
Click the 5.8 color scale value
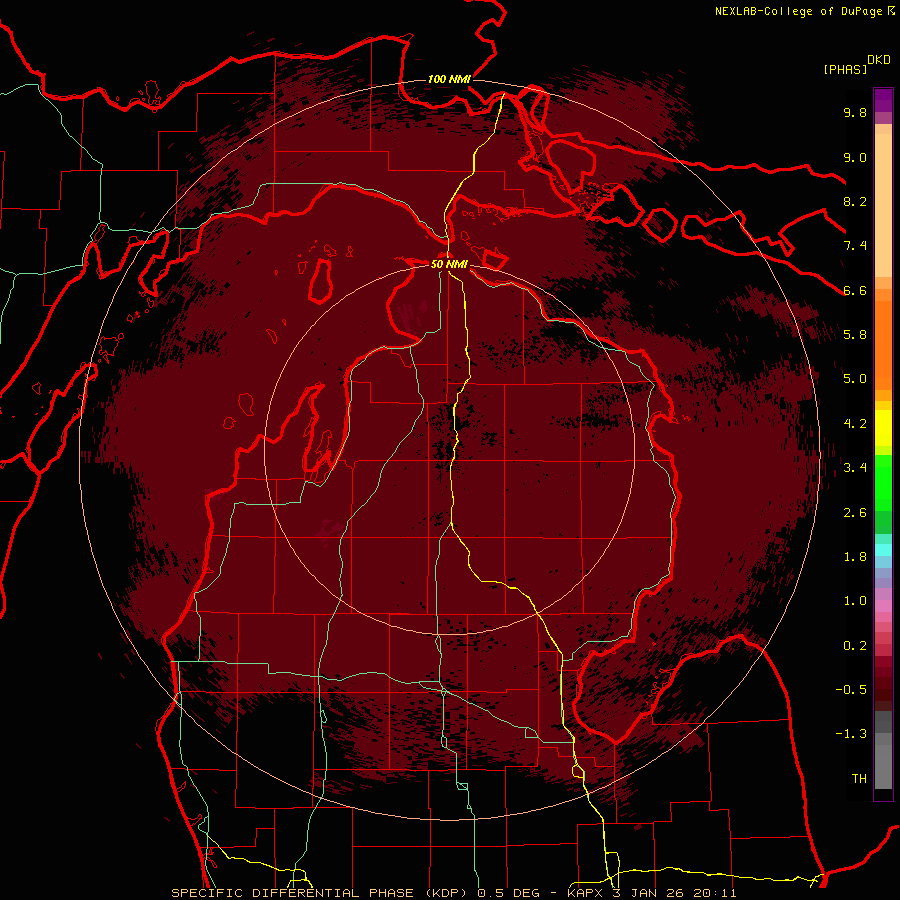pos(855,334)
